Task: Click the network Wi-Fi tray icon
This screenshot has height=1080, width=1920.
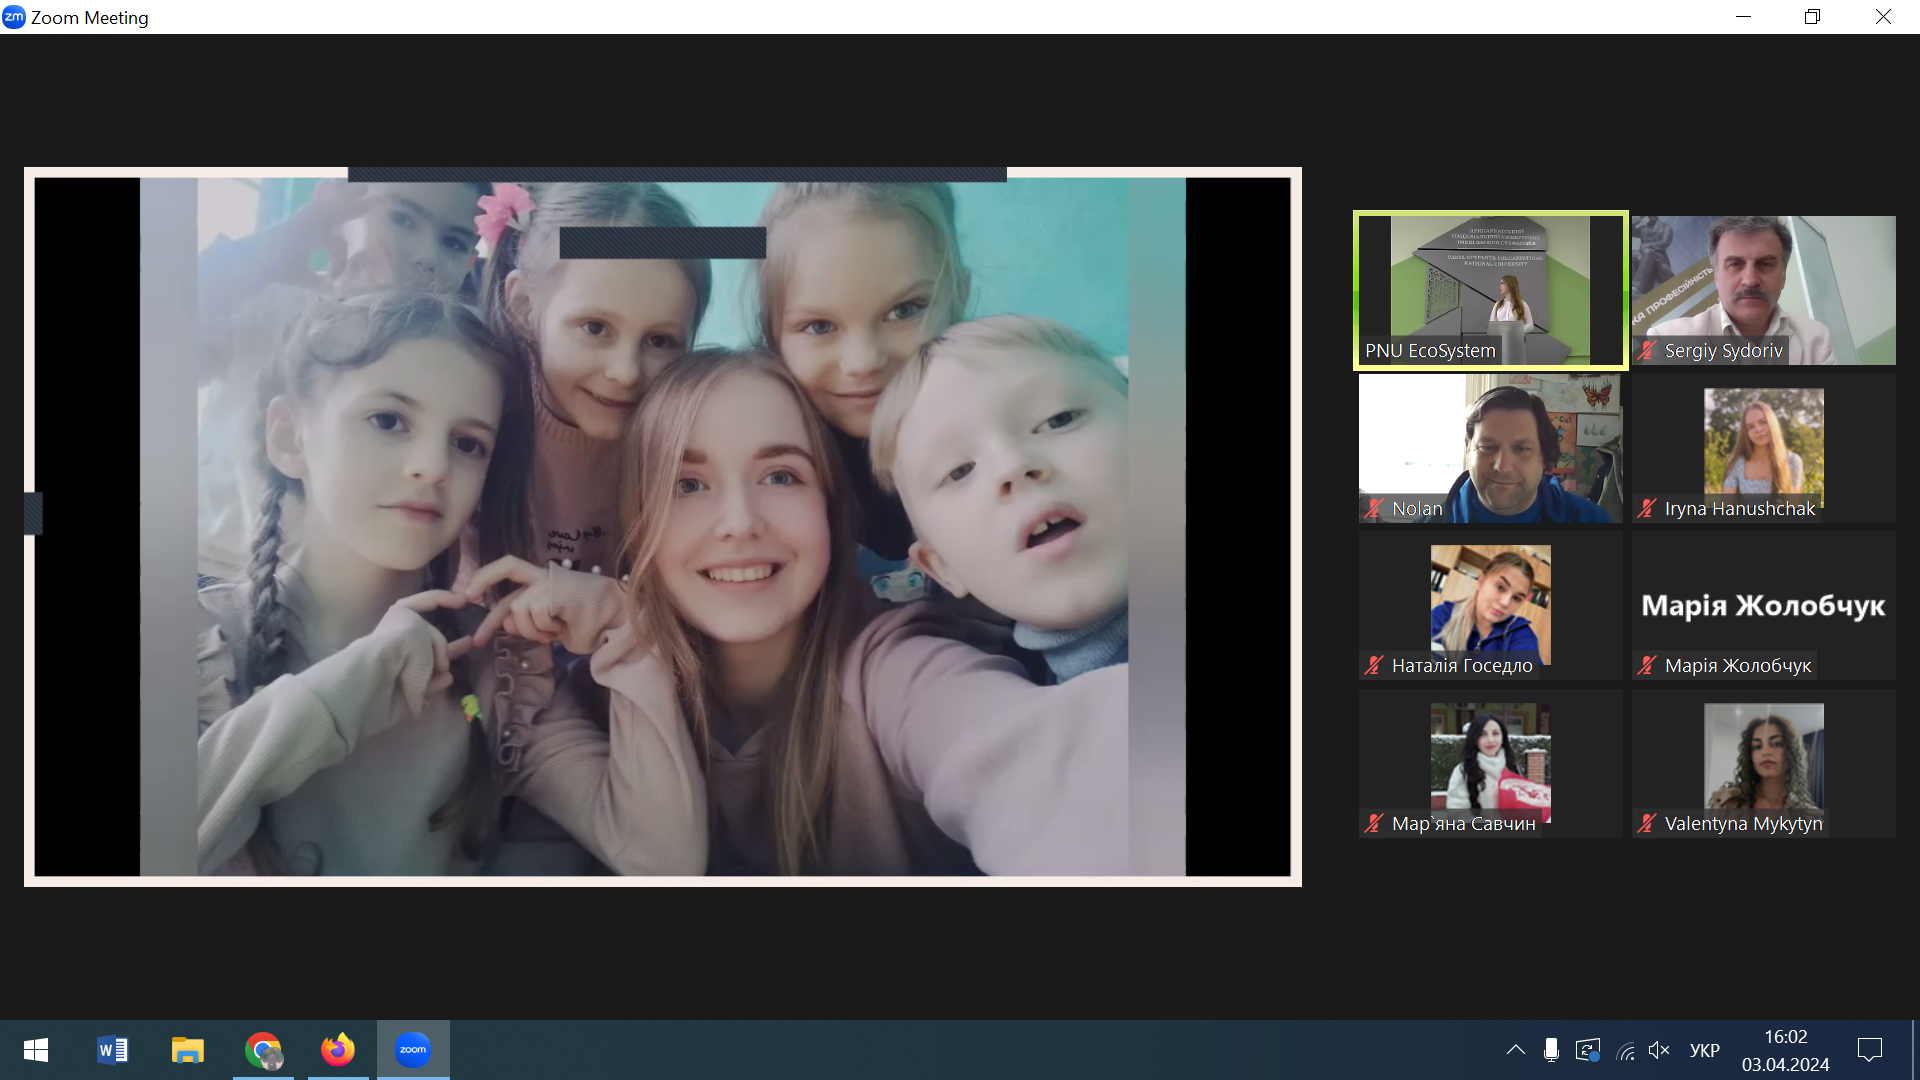Action: [1625, 1050]
